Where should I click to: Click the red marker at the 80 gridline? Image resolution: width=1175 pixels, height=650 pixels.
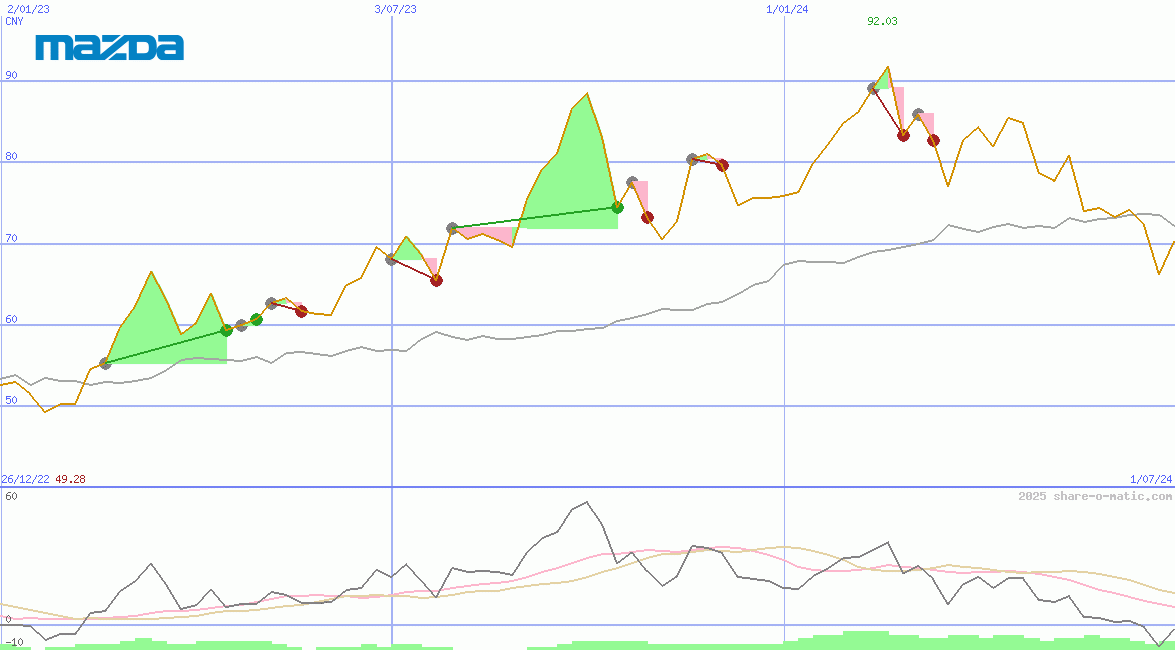tap(722, 165)
